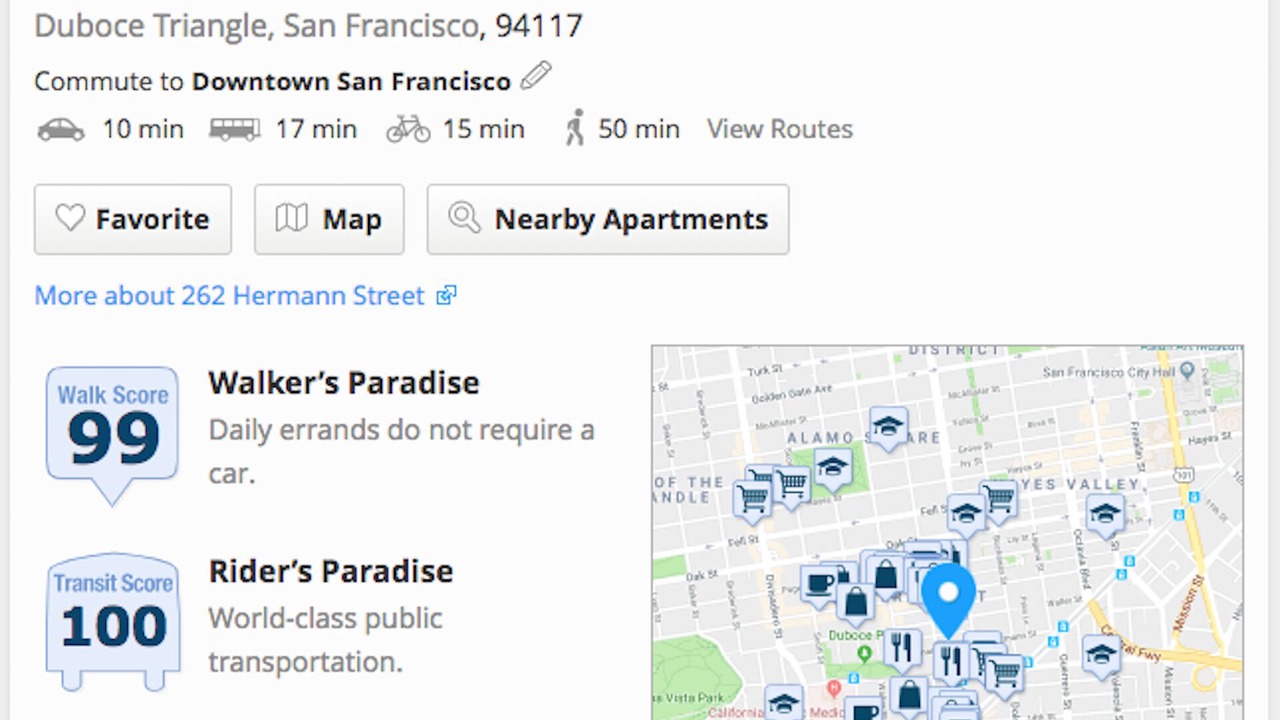Click the school marker near Central Fwy
1280x720 pixels.
click(1100, 654)
